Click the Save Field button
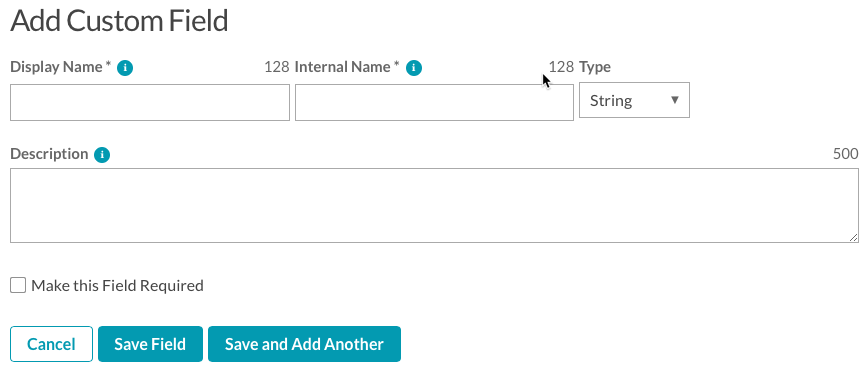 [x=150, y=344]
